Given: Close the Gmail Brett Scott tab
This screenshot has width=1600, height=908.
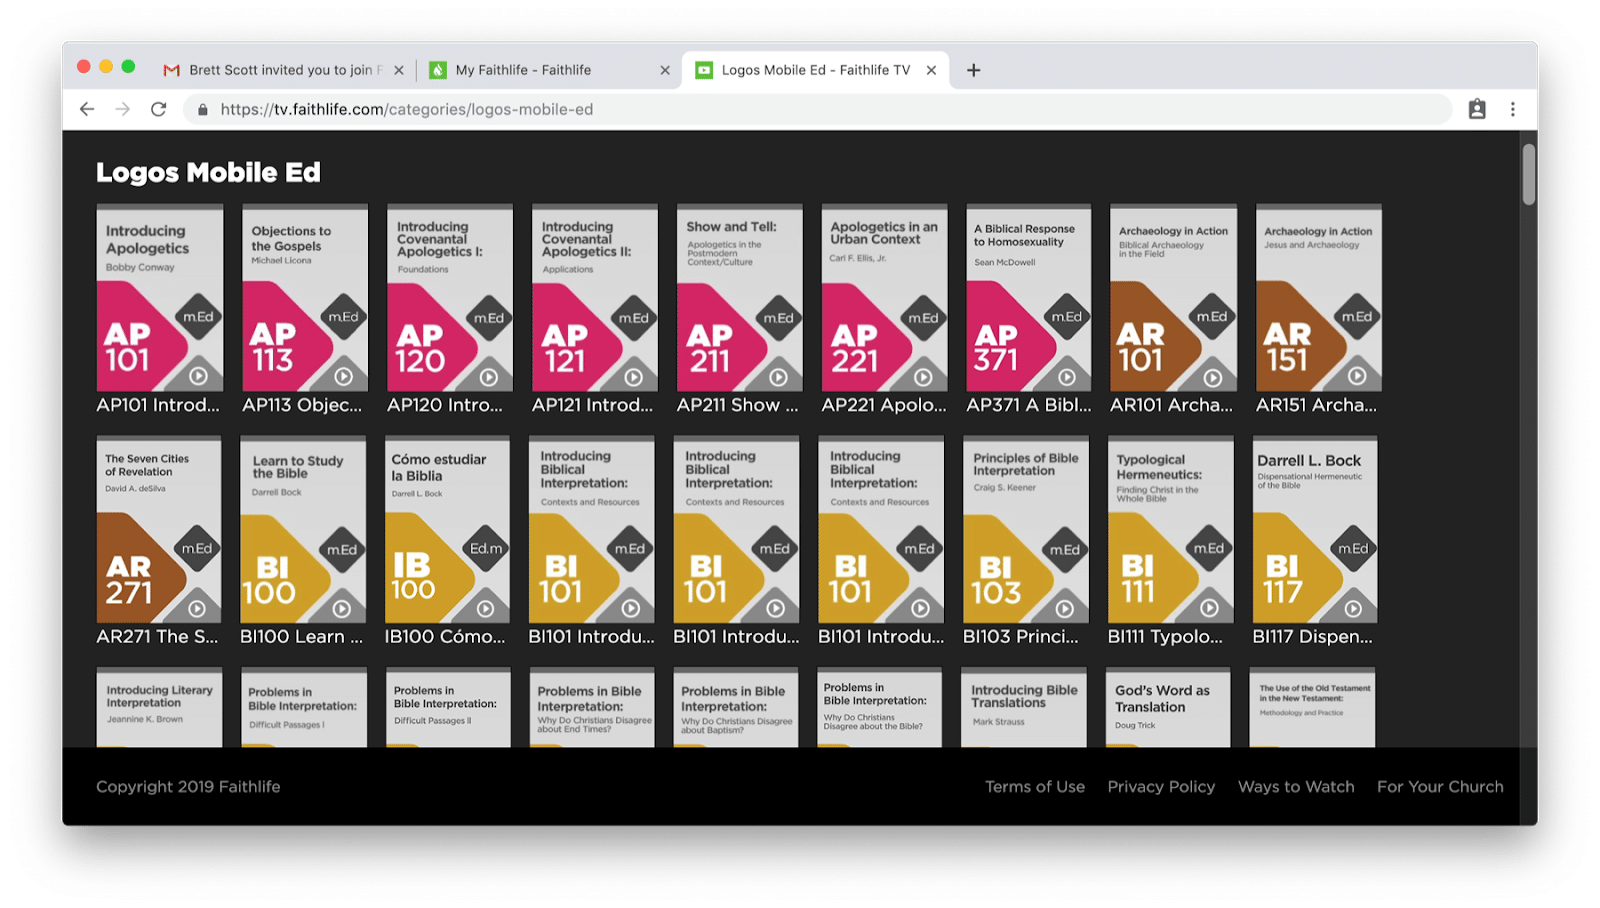Looking at the screenshot, I should click(399, 70).
